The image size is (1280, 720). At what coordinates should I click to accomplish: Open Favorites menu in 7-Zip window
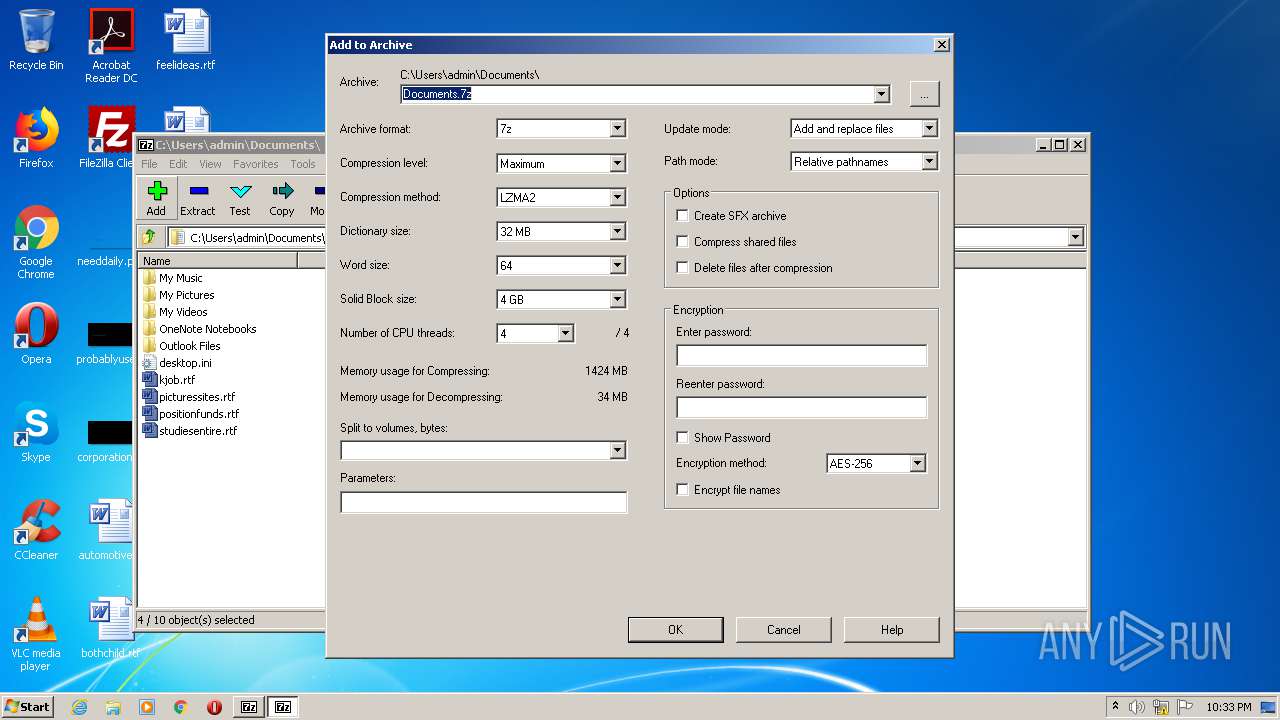coord(256,164)
